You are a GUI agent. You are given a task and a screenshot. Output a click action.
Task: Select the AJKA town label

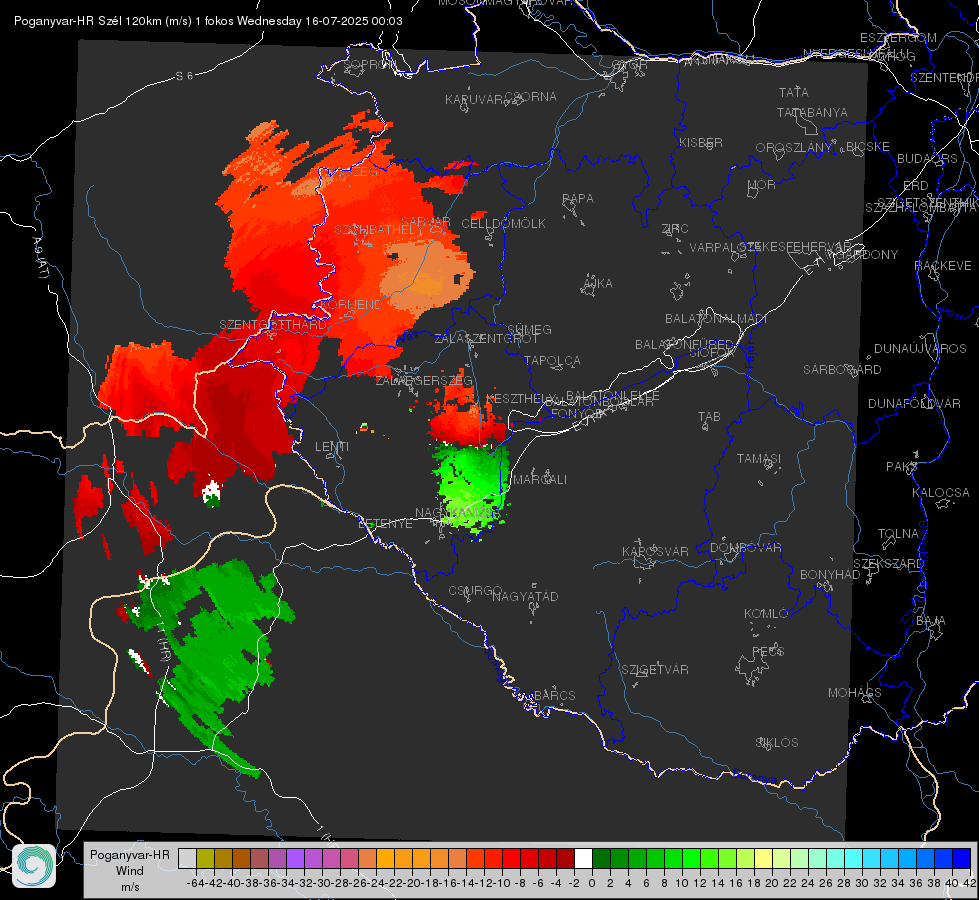[x=598, y=284]
